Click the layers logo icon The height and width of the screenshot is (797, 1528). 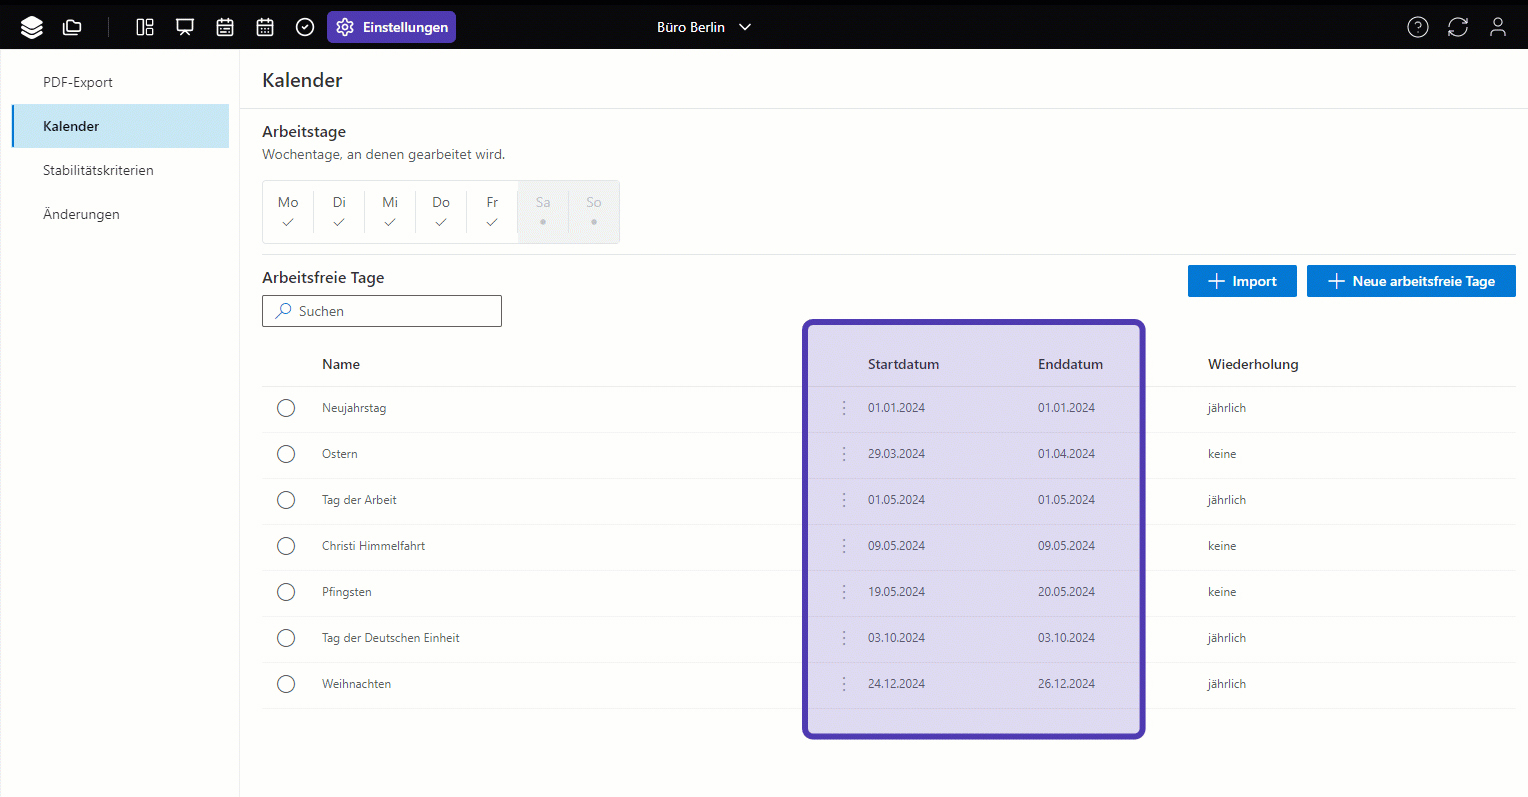tap(32, 27)
